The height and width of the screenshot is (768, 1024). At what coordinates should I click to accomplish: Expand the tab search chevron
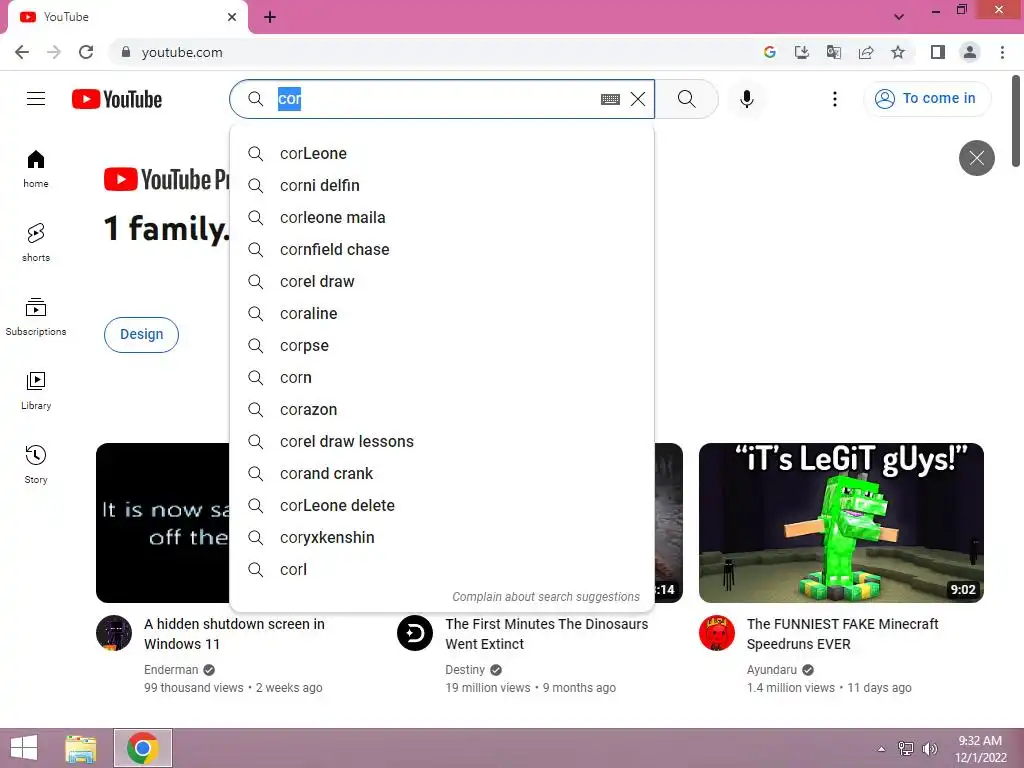[x=899, y=17]
